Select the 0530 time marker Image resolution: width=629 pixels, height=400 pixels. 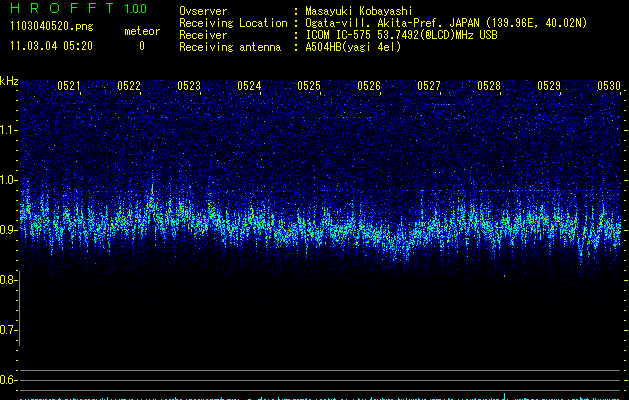tap(609, 87)
